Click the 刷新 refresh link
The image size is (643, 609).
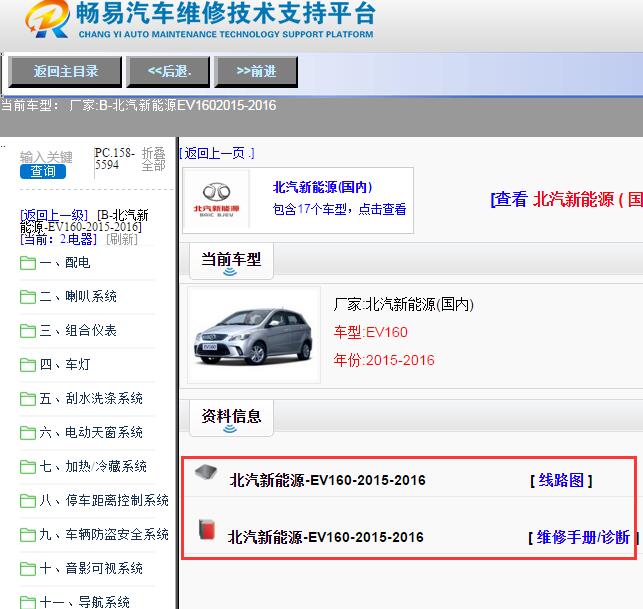[x=122, y=239]
